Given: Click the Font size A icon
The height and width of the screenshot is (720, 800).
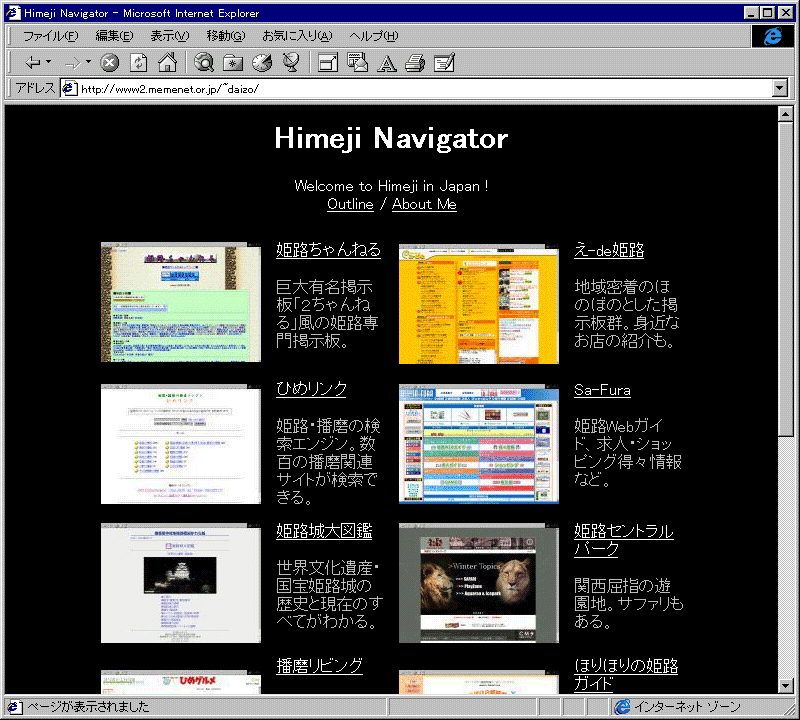Looking at the screenshot, I should point(386,64).
